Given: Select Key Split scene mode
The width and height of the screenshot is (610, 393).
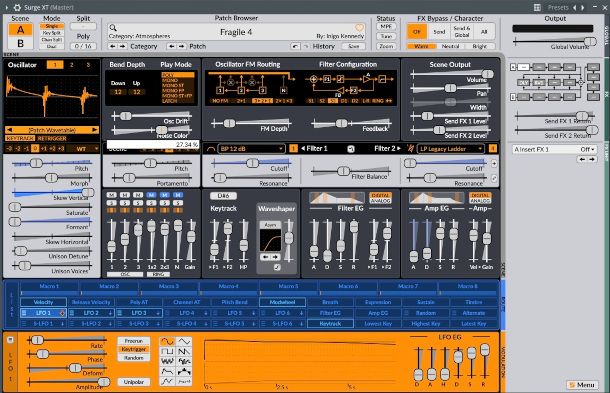Looking at the screenshot, I should point(52,33).
